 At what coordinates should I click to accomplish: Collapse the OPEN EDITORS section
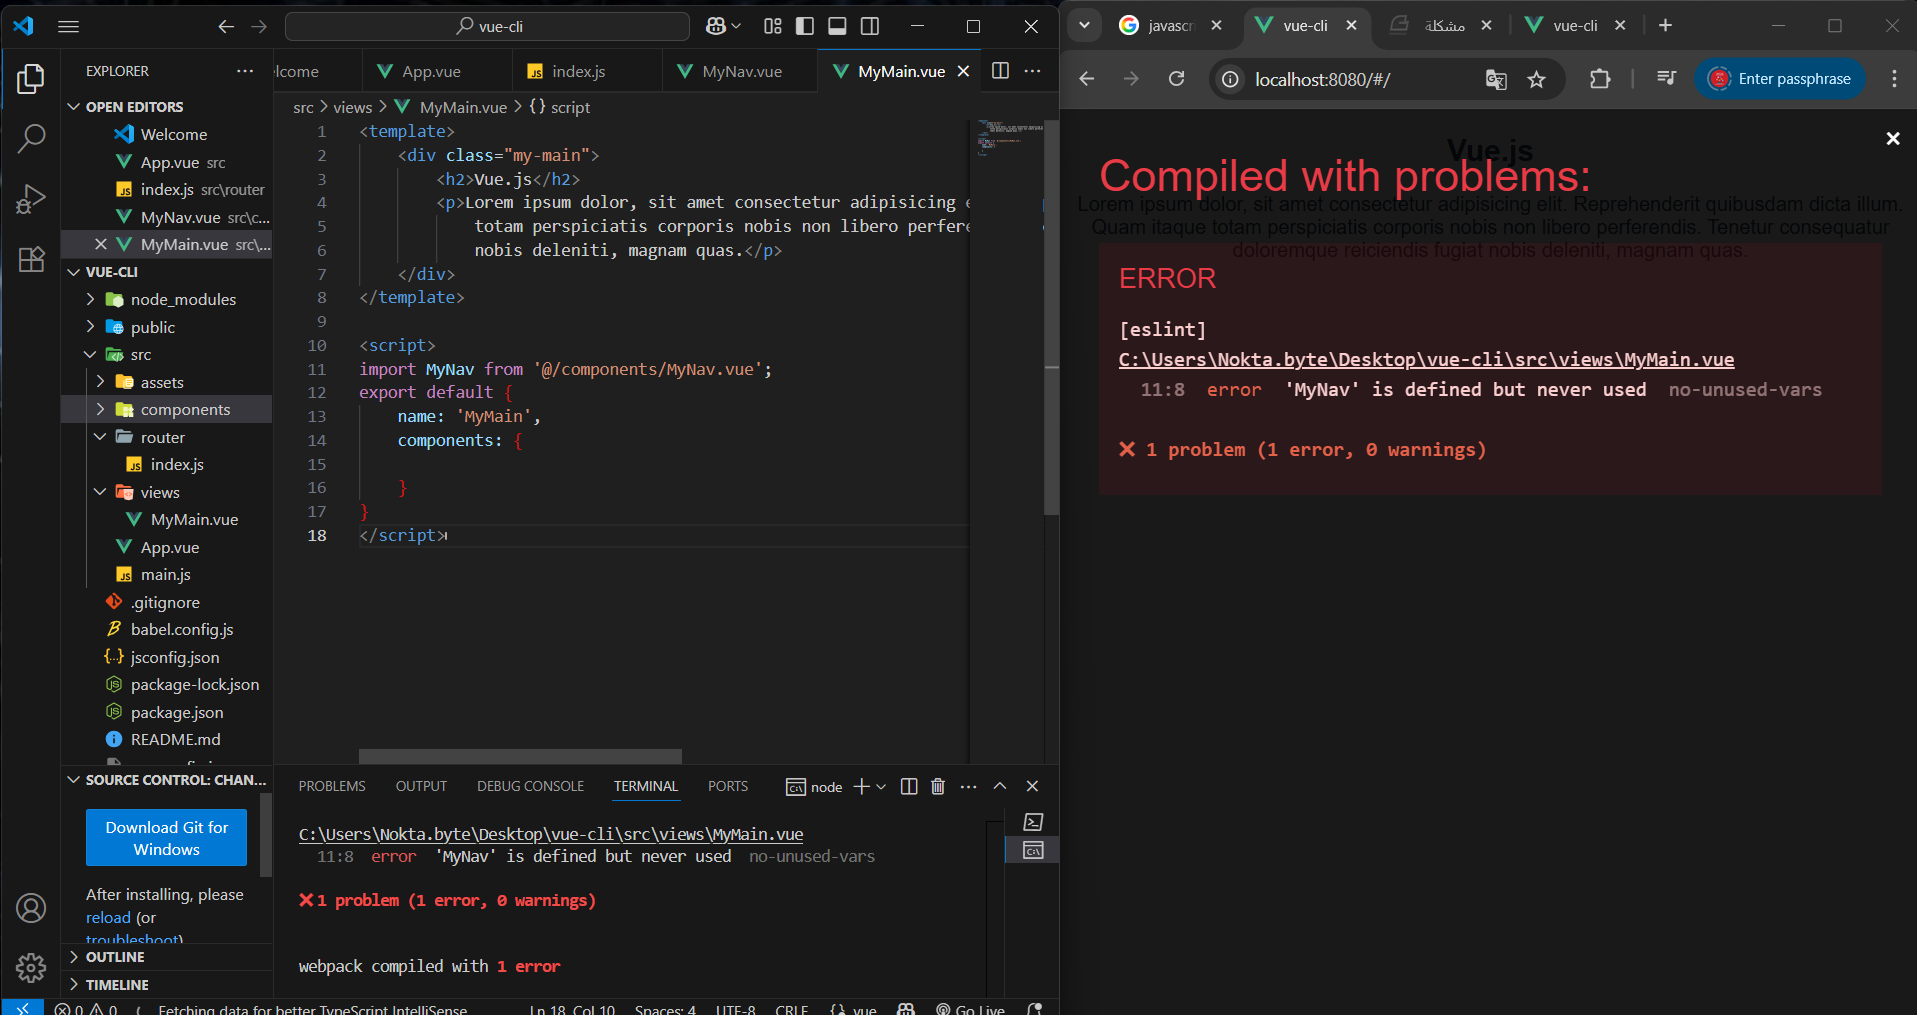134,107
